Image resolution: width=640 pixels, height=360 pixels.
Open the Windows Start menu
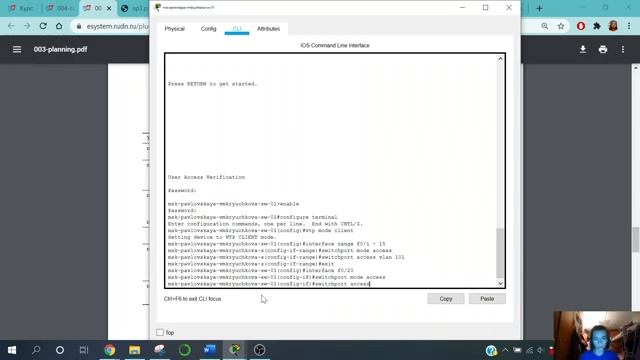(x=12, y=350)
